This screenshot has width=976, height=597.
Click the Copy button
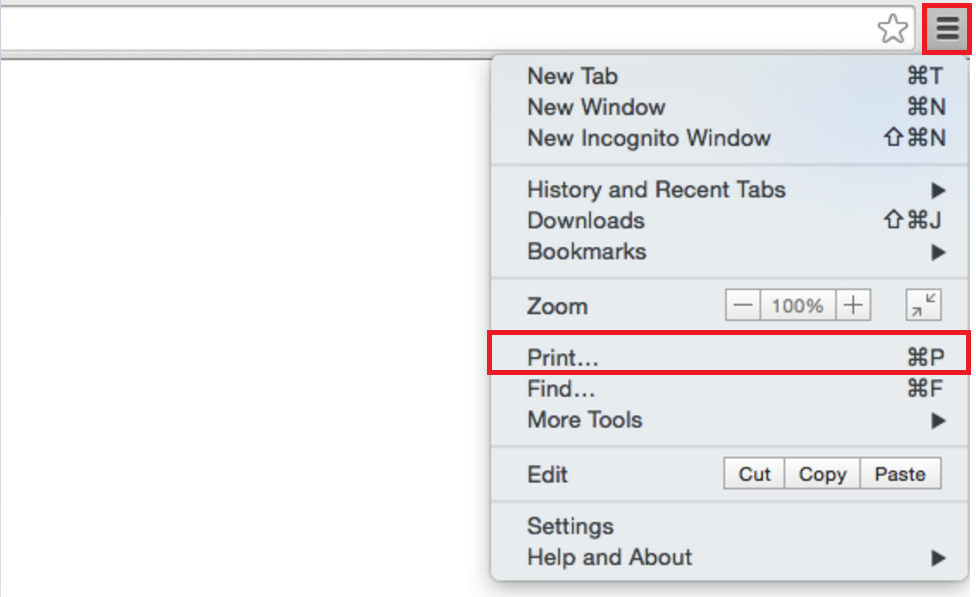pos(822,474)
